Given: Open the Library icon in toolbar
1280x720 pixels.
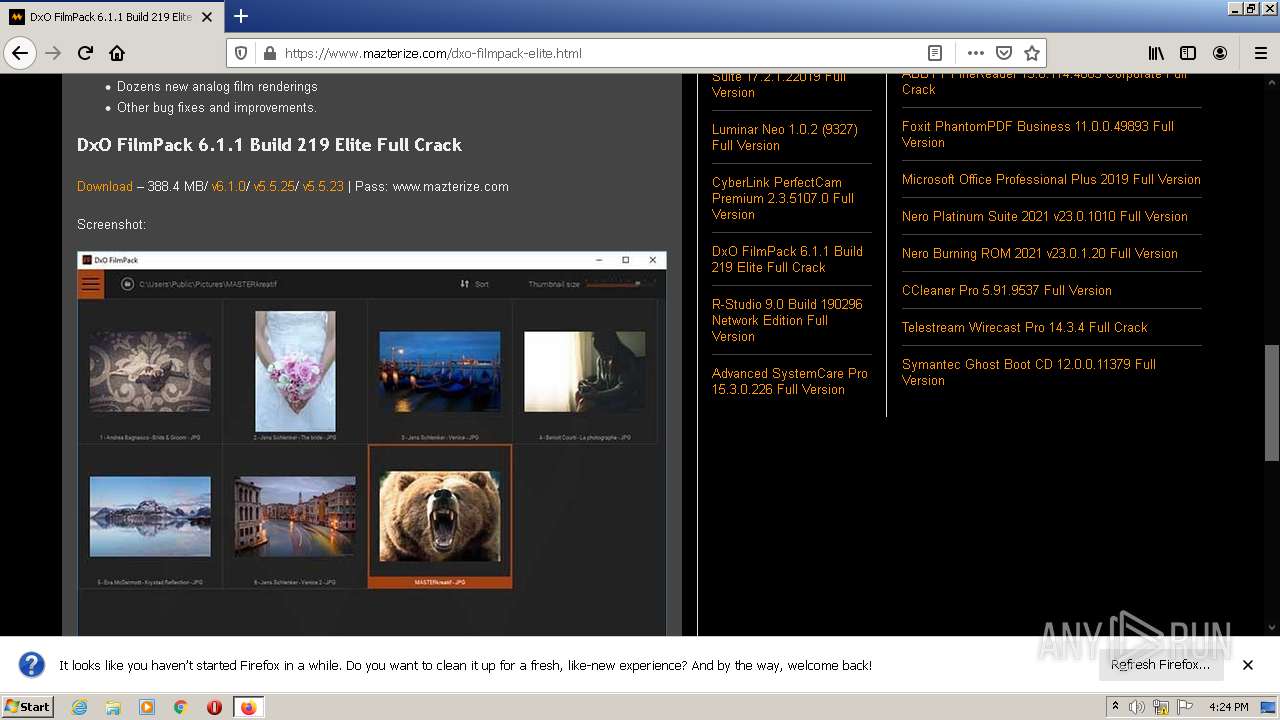Looking at the screenshot, I should click(x=1156, y=53).
